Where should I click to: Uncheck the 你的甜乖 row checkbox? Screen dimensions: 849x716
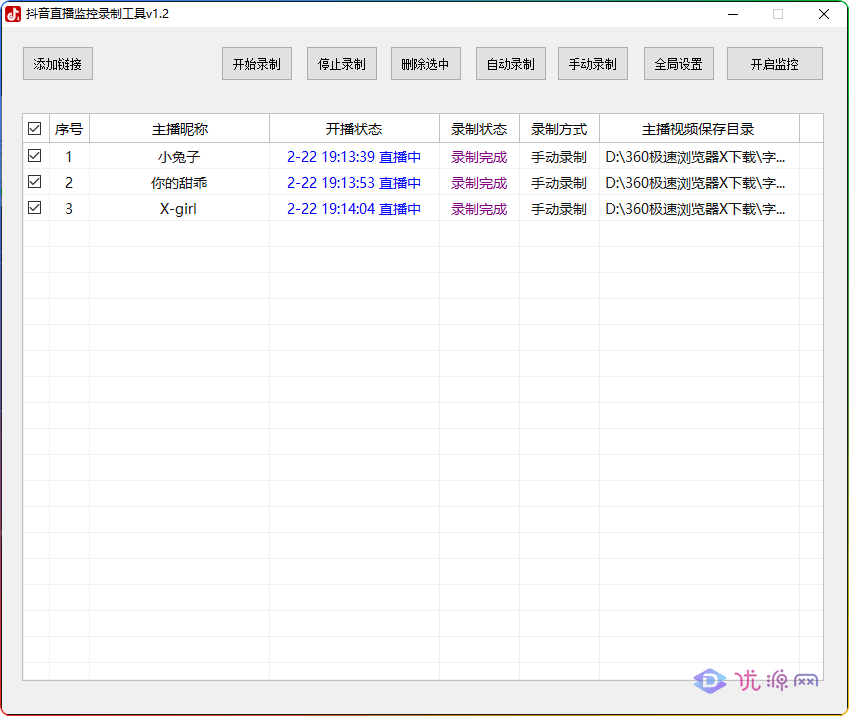[35, 182]
